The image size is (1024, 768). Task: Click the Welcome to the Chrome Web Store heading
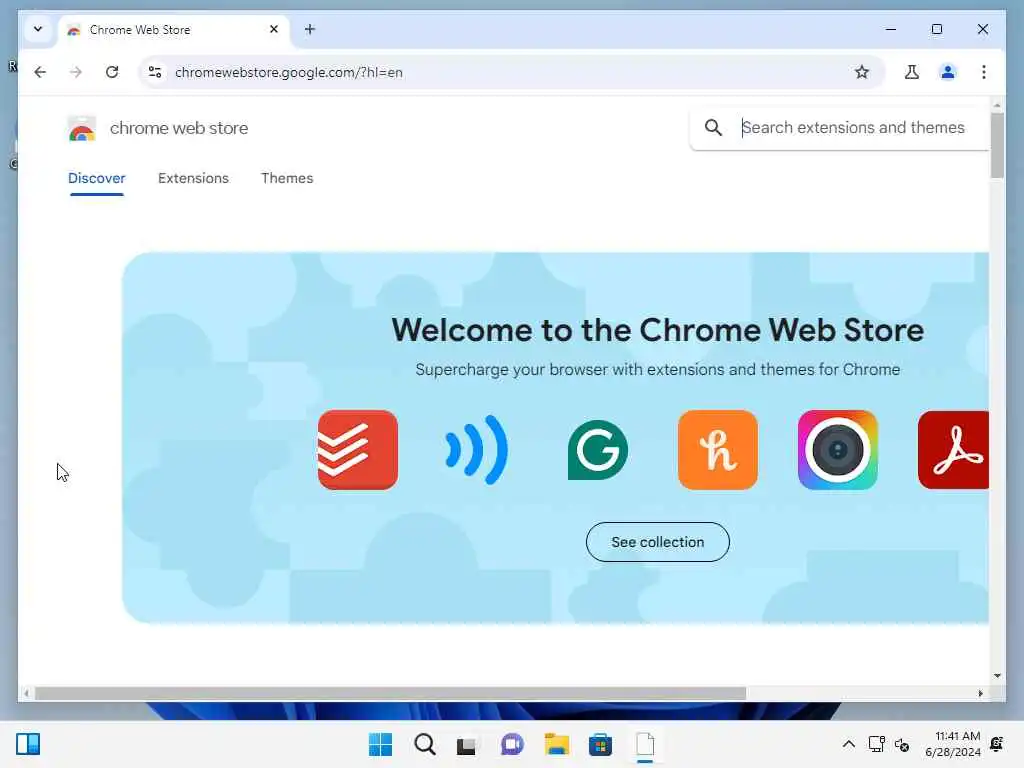coord(658,330)
